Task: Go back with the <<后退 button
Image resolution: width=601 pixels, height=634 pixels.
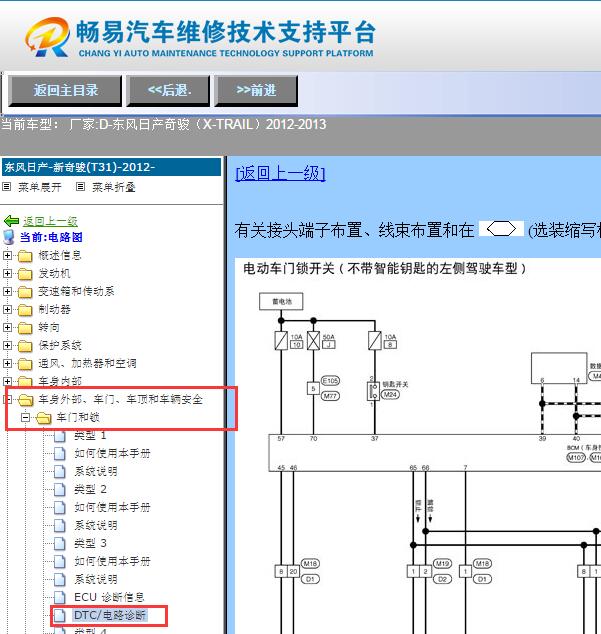Action: click(168, 91)
